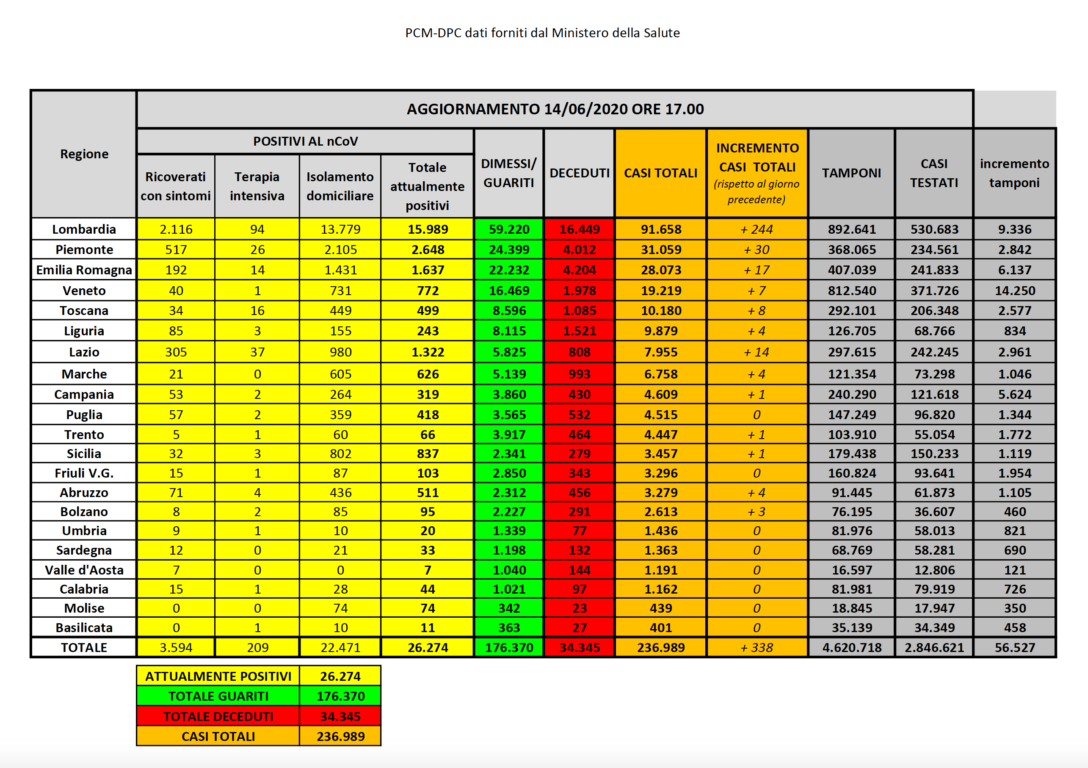The image size is (1088, 768).
Task: Click total casi totali 236.989 in table
Action: pyautogui.click(x=661, y=647)
